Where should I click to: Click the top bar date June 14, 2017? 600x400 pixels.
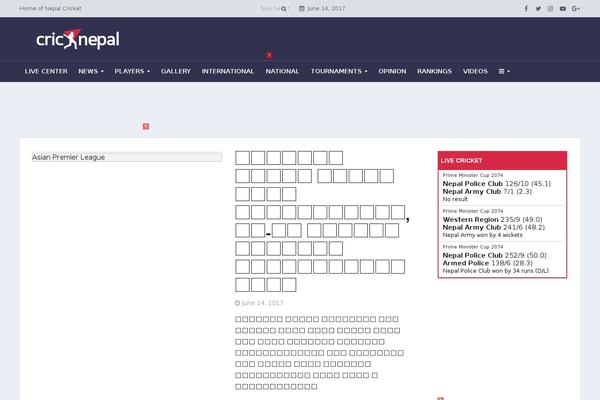[326, 8]
